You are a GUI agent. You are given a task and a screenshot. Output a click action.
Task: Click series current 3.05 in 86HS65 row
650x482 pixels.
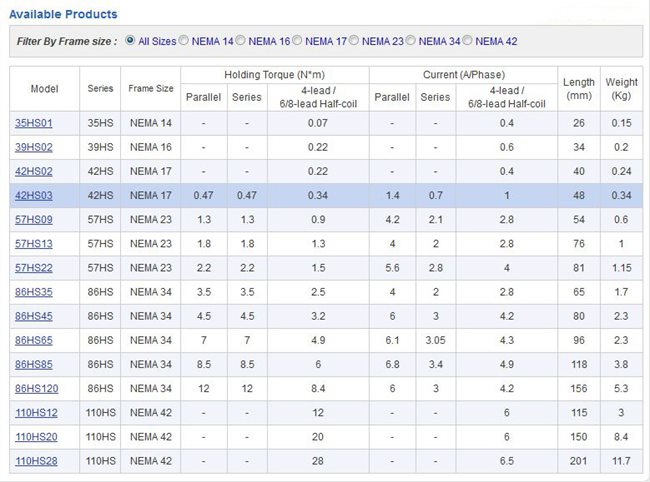[x=435, y=340]
